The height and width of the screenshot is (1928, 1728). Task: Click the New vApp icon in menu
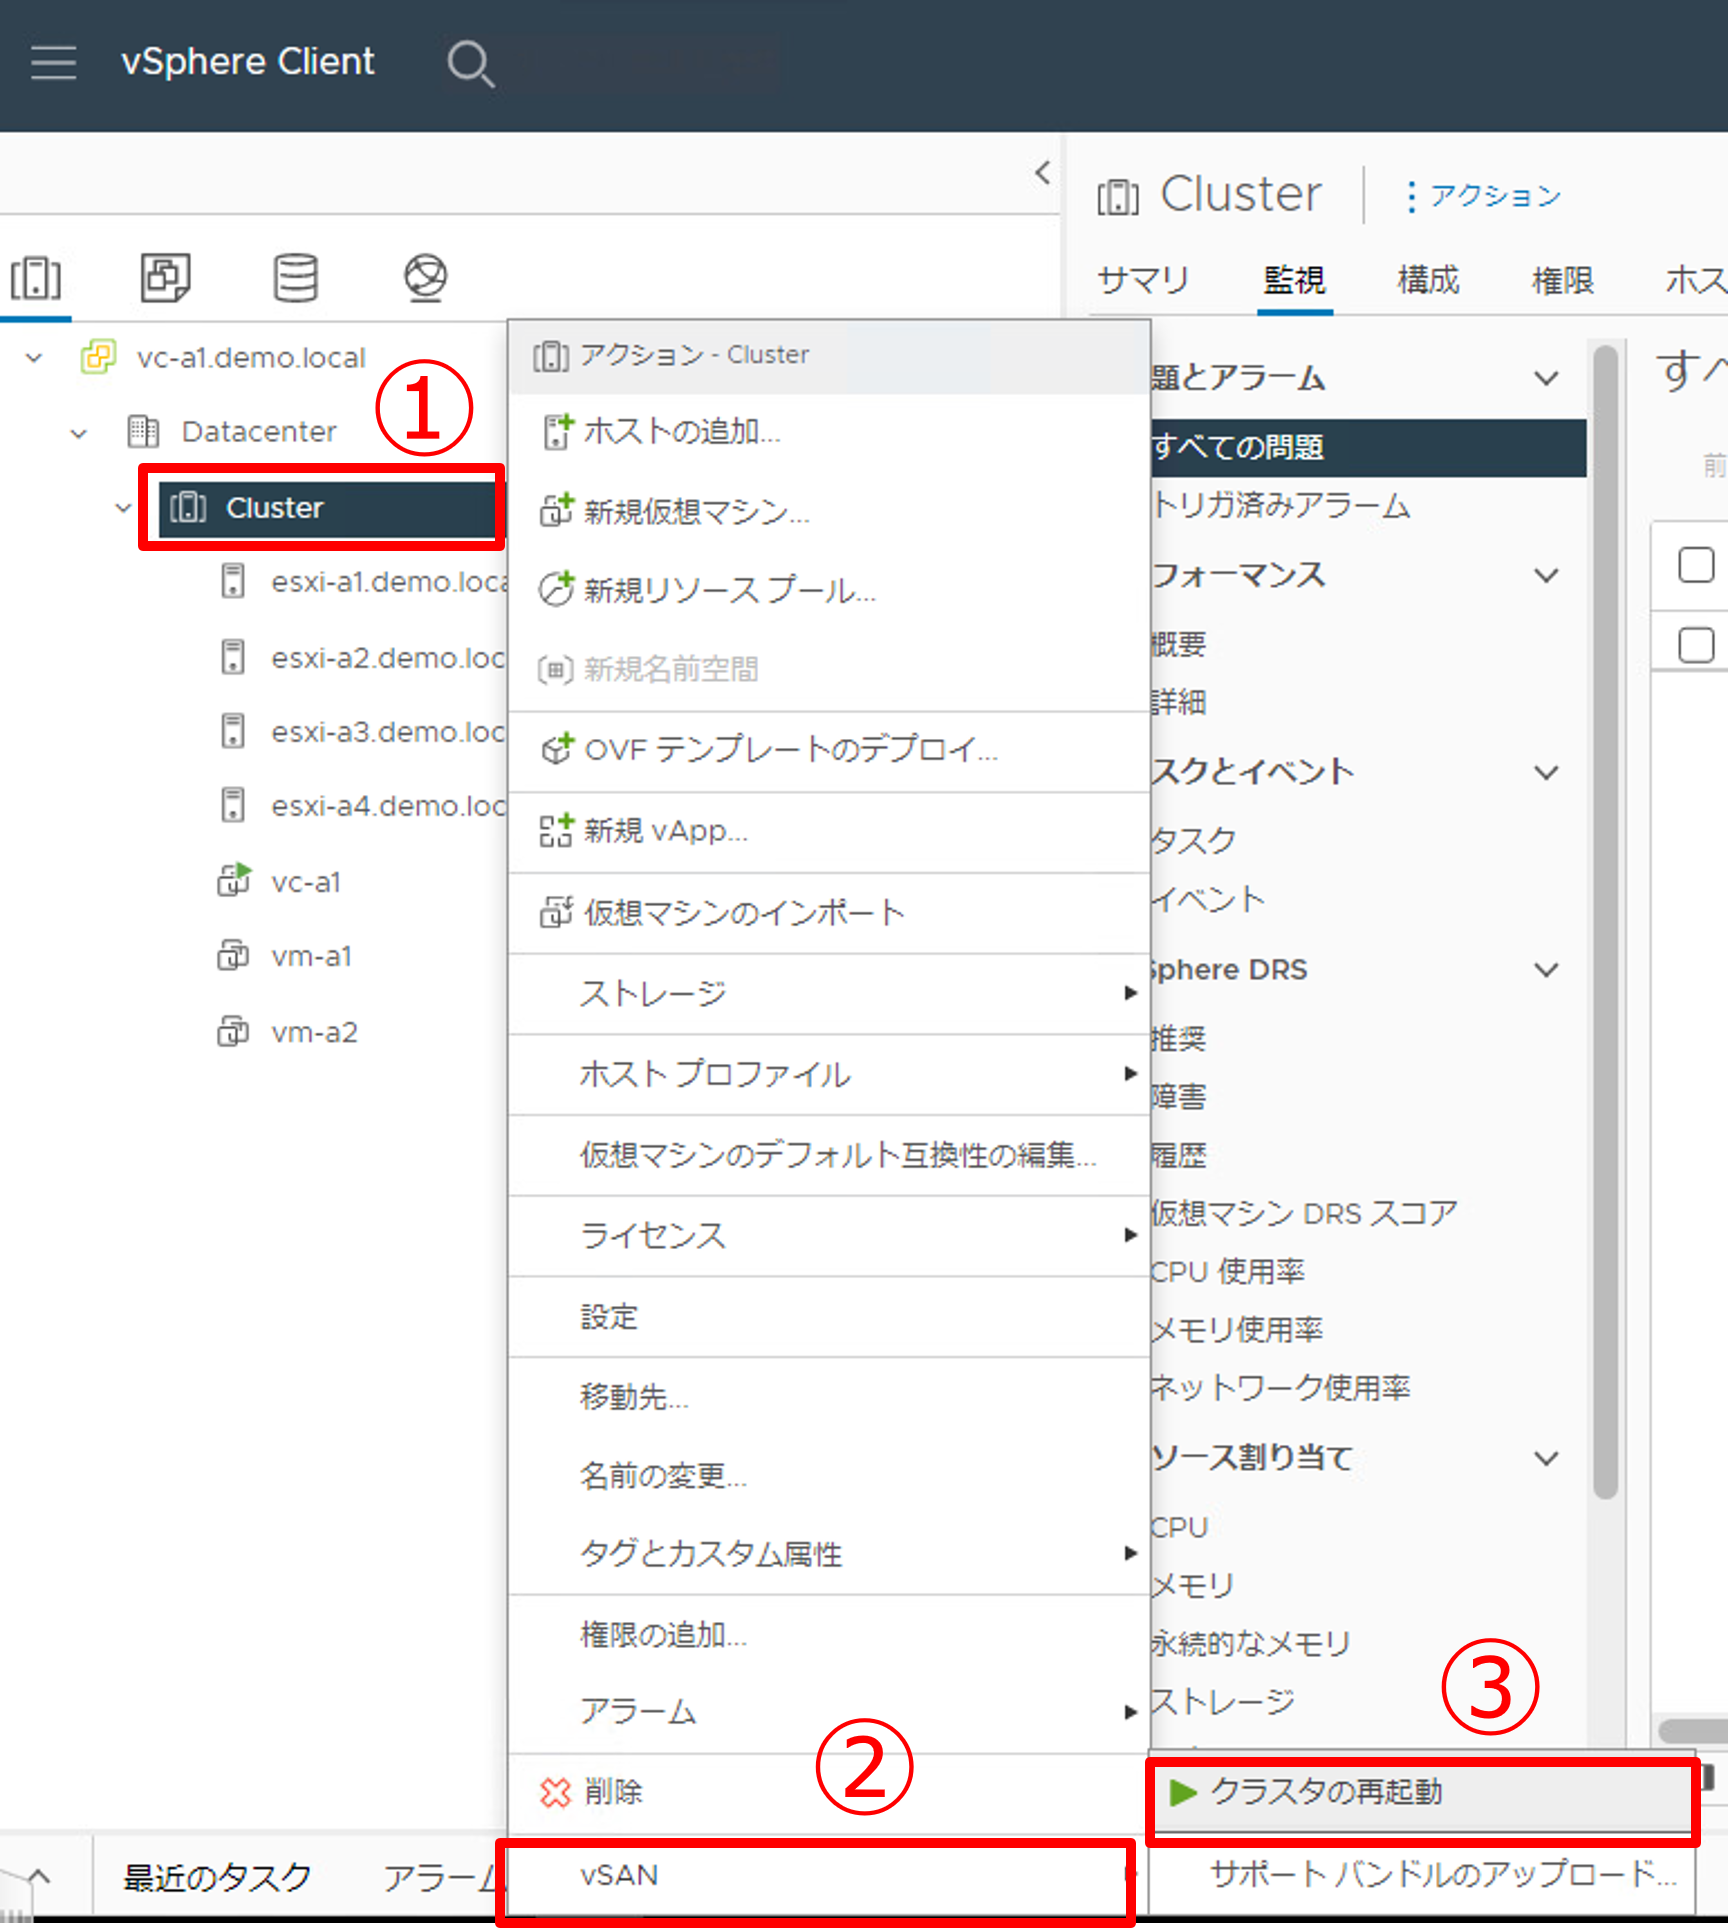click(557, 830)
